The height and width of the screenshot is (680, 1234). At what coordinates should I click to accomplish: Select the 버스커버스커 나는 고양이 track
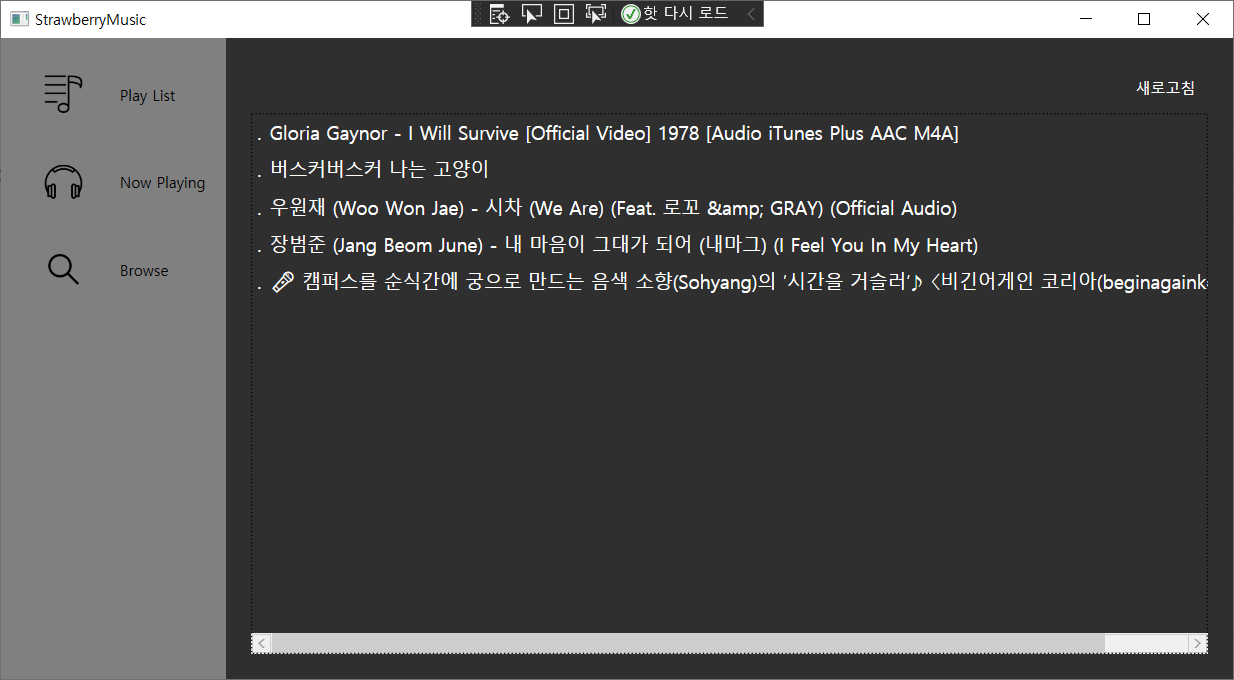pyautogui.click(x=343, y=169)
